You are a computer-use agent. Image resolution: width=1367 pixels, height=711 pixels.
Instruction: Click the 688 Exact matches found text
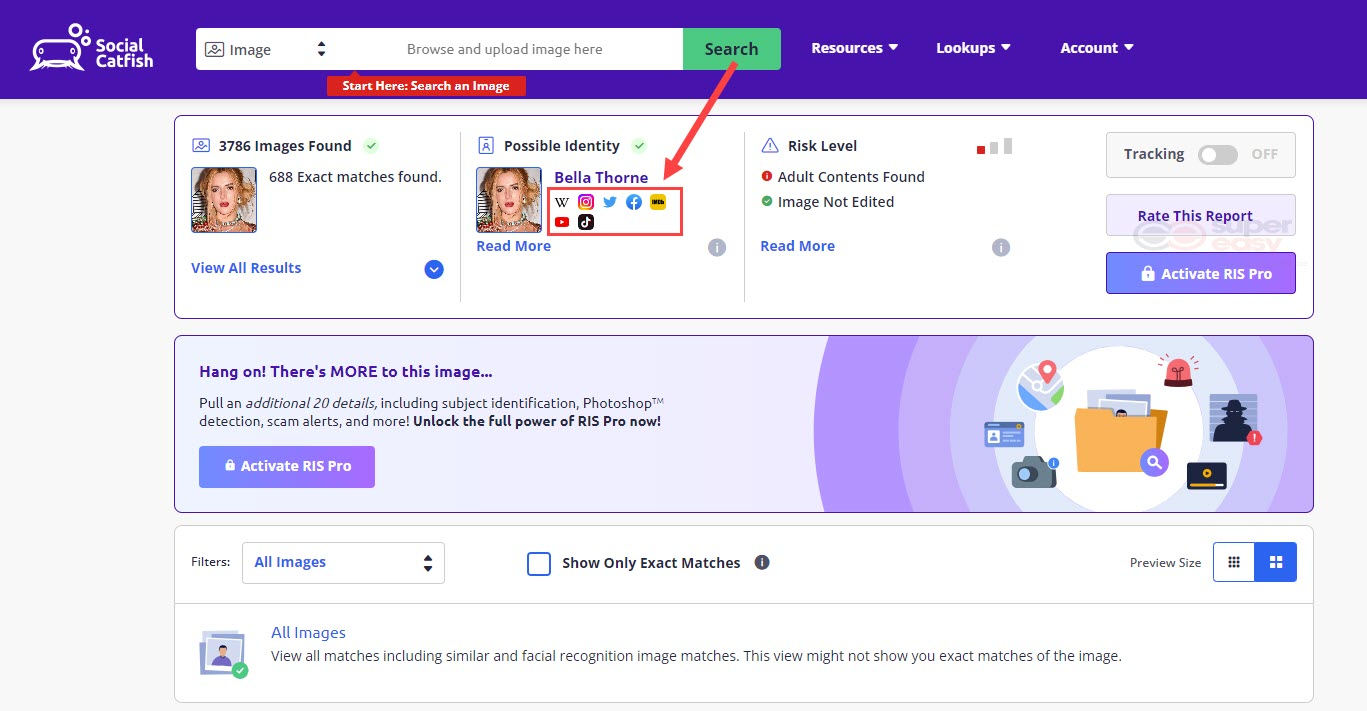click(x=355, y=177)
